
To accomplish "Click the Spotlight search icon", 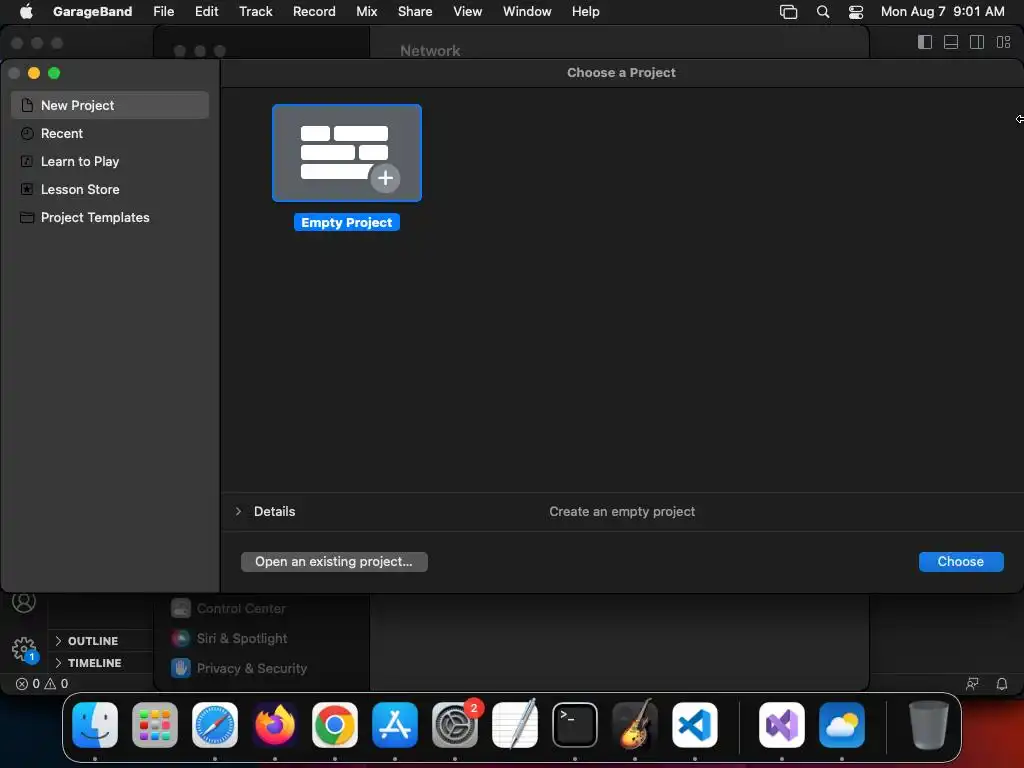I will pos(823,12).
